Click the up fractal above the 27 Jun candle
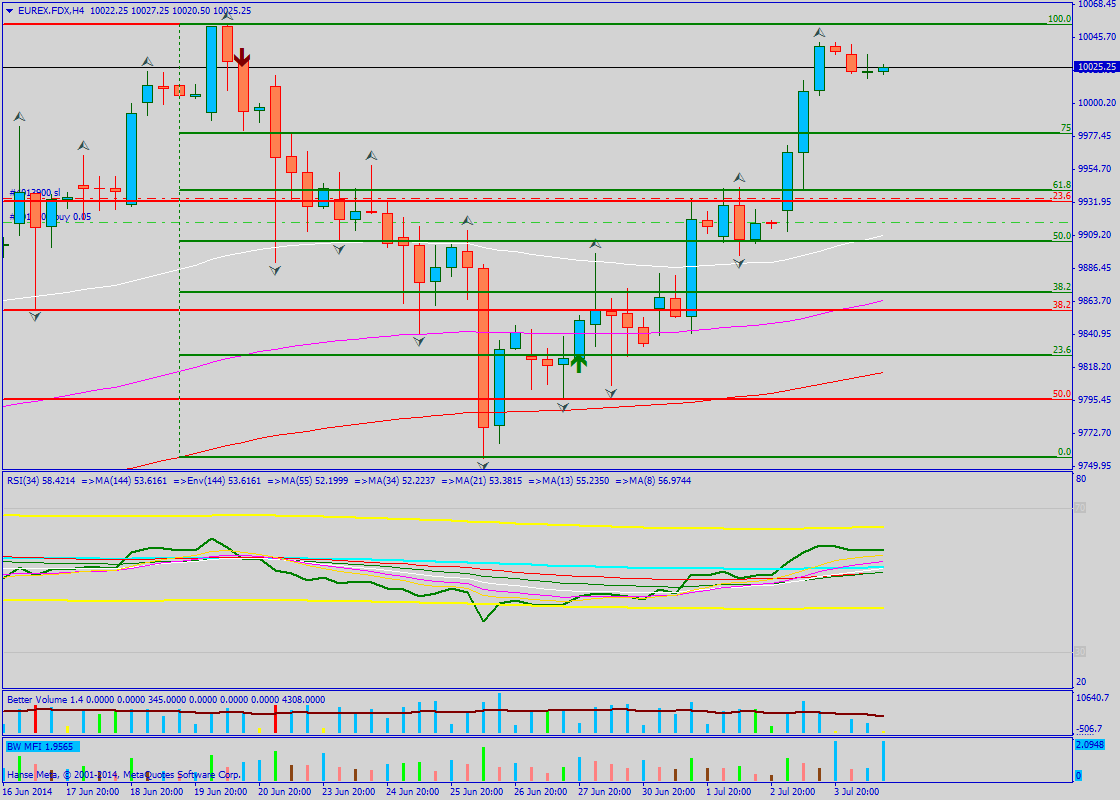Viewport: 1120px width, 800px height. pyautogui.click(x=595, y=243)
